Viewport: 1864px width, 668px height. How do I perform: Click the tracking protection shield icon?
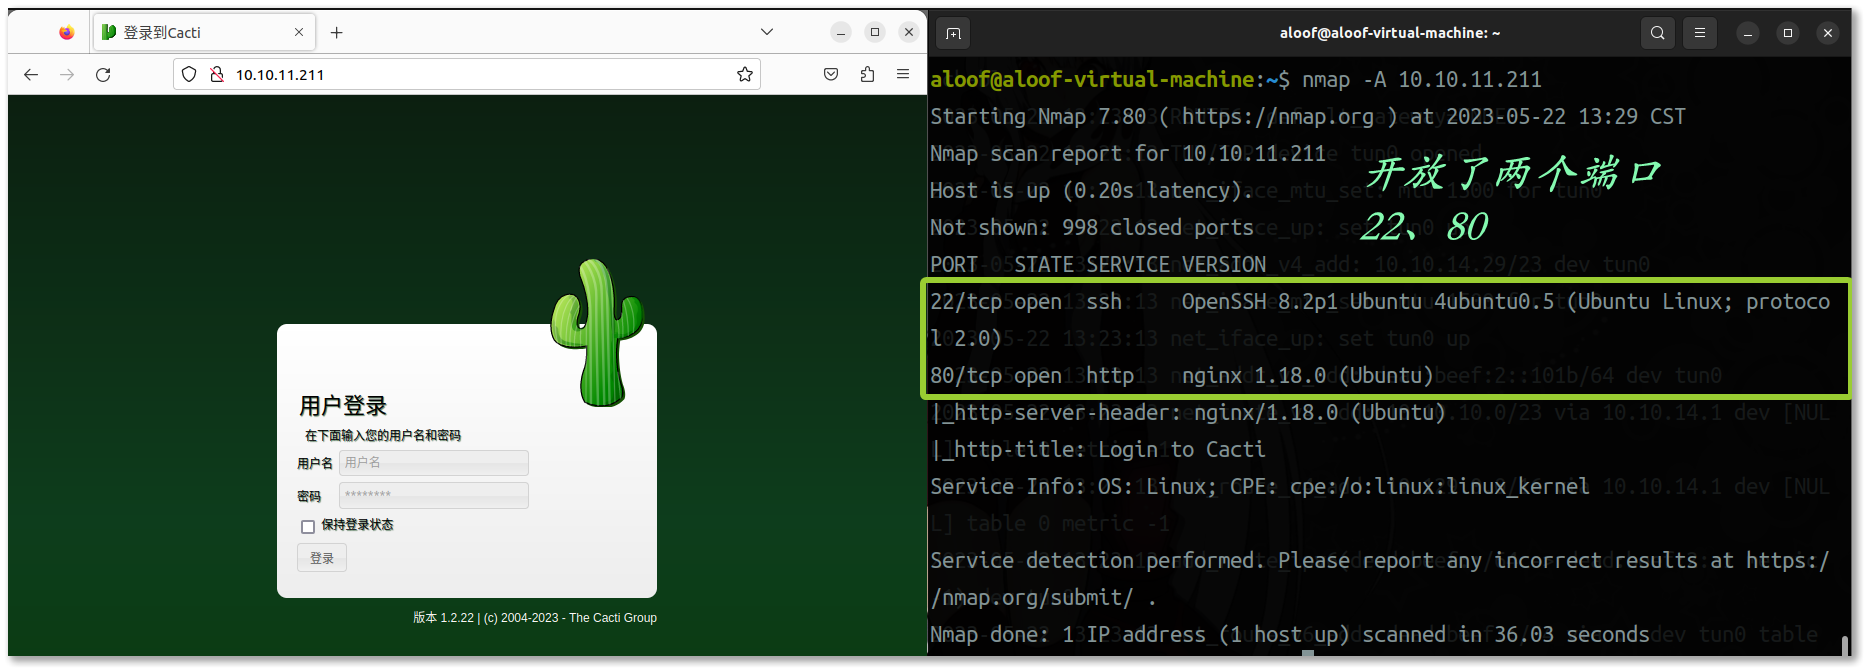click(189, 75)
